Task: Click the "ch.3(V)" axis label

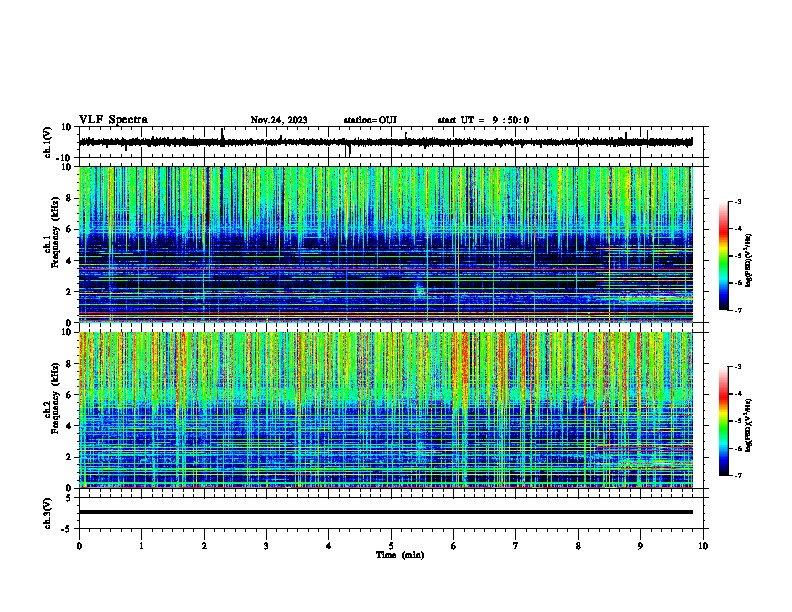Action: click(48, 513)
